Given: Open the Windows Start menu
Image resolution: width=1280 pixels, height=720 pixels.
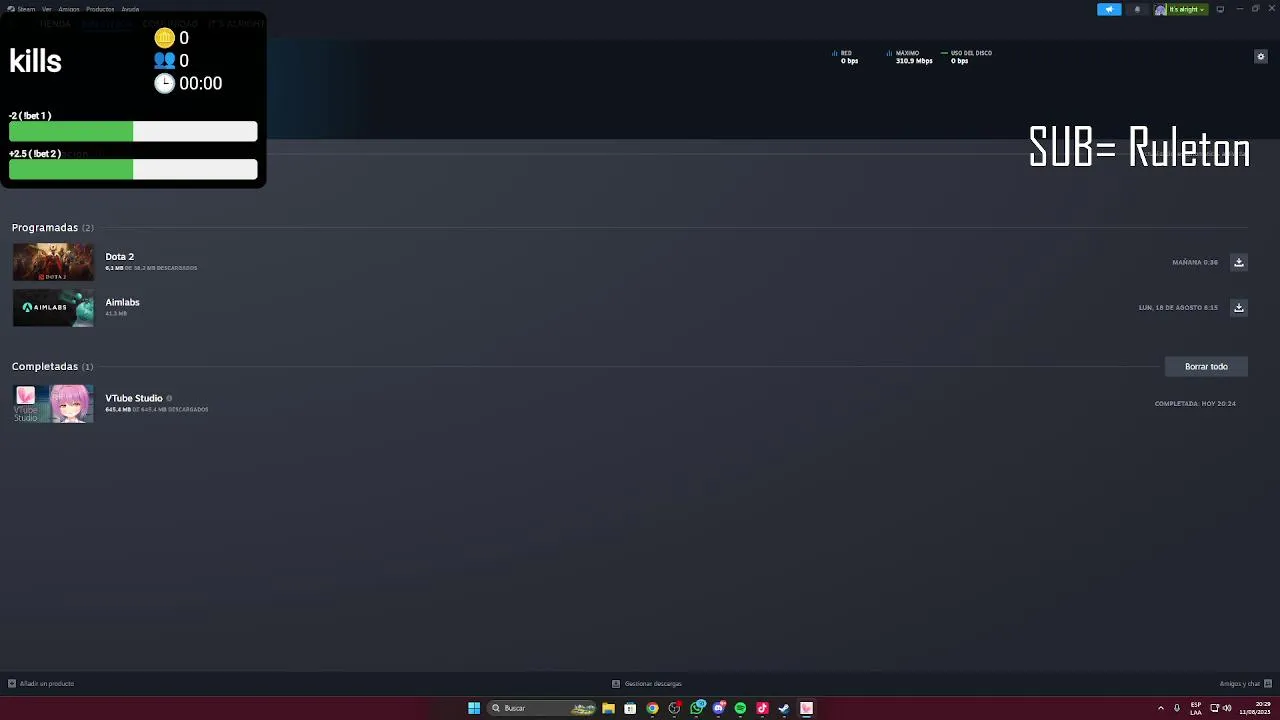Looking at the screenshot, I should coord(474,708).
